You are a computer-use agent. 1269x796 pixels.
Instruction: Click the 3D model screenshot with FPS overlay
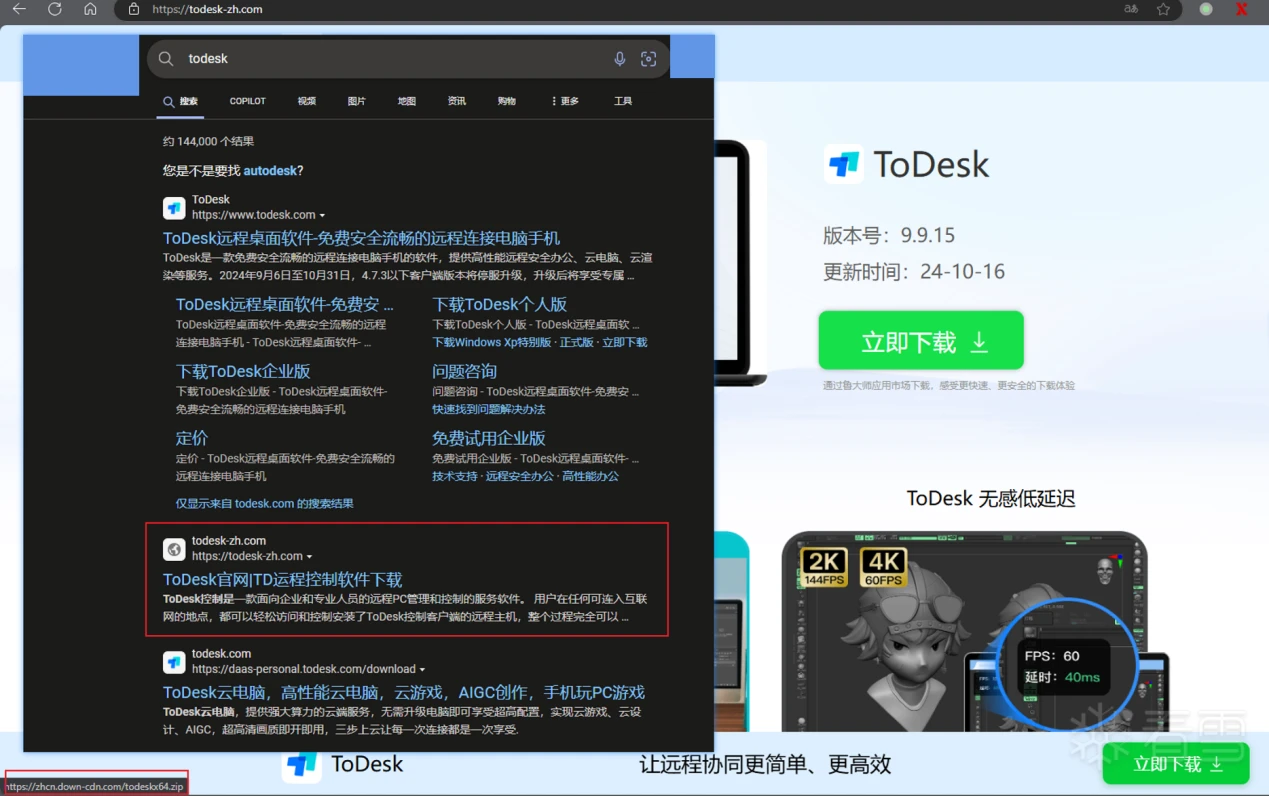(965, 630)
